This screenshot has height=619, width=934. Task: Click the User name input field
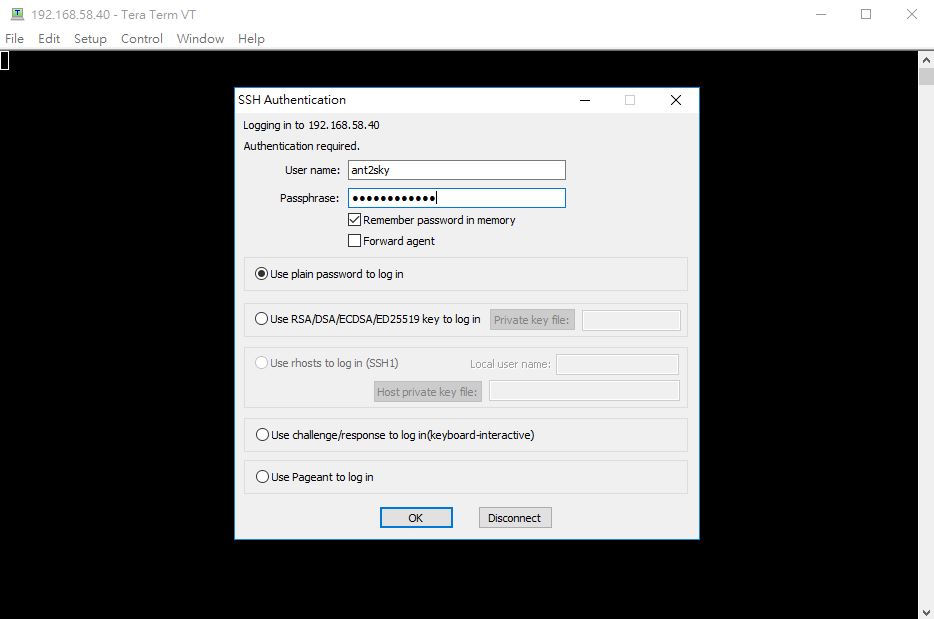457,170
